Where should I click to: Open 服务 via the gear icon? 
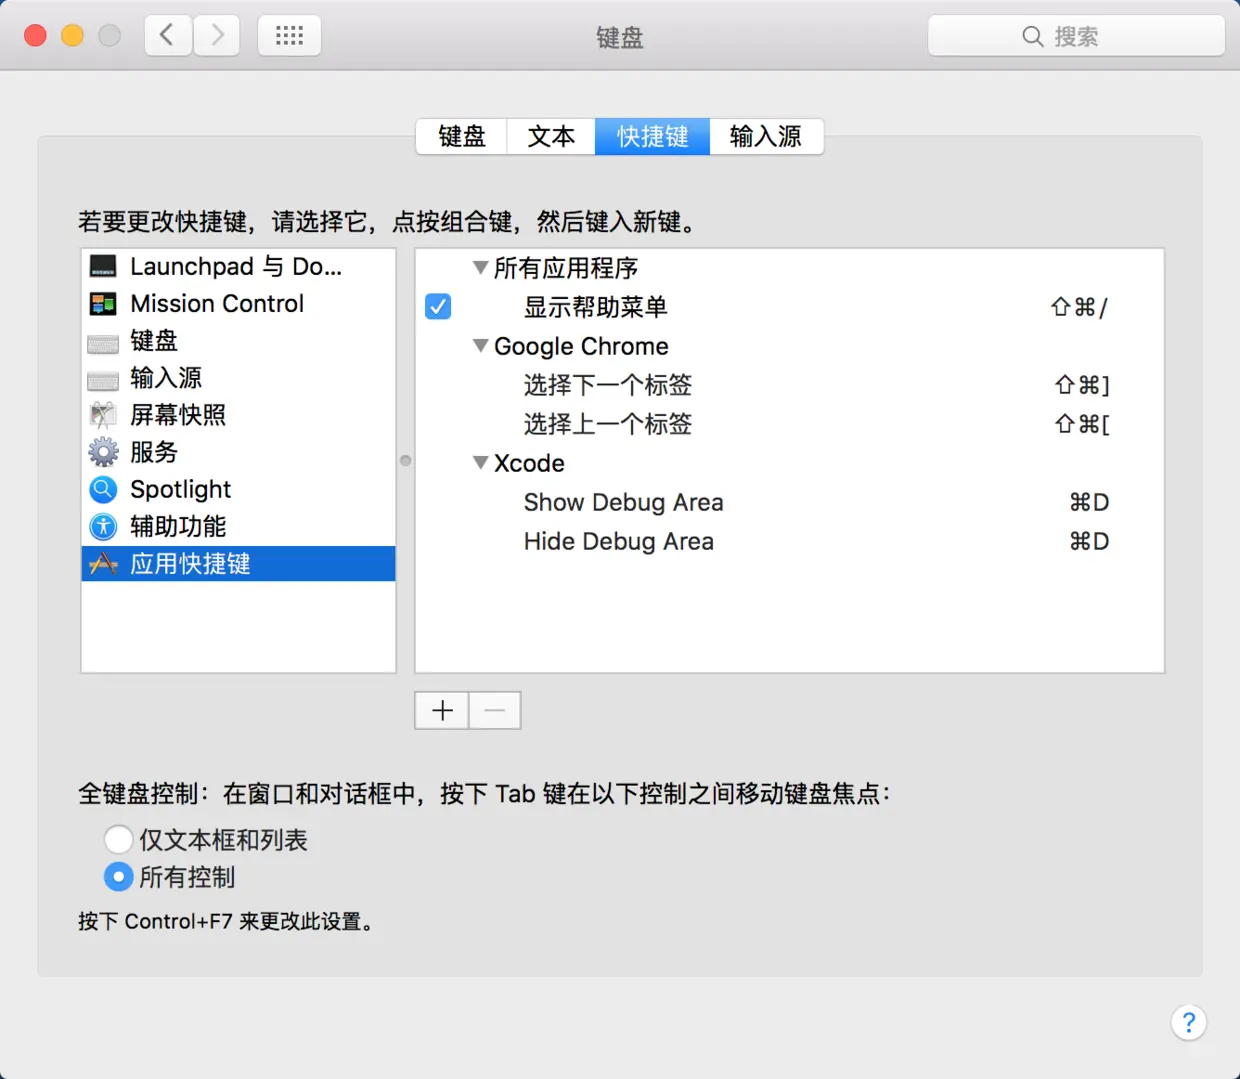(x=103, y=452)
